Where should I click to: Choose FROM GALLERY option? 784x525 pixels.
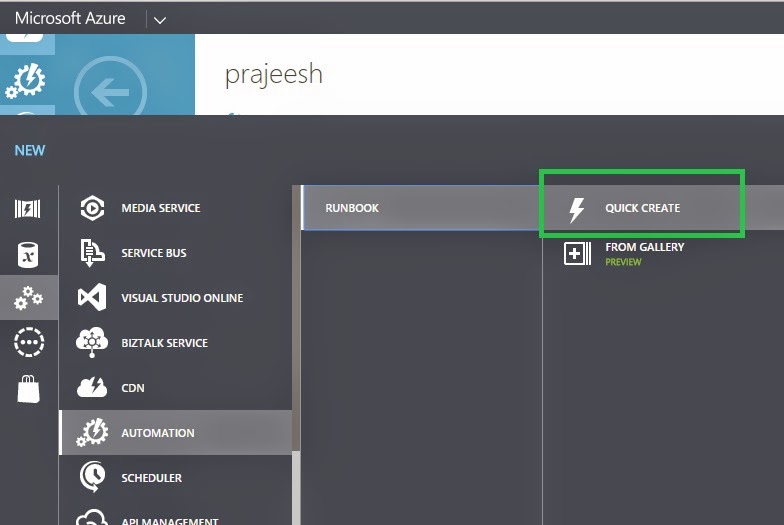point(644,247)
